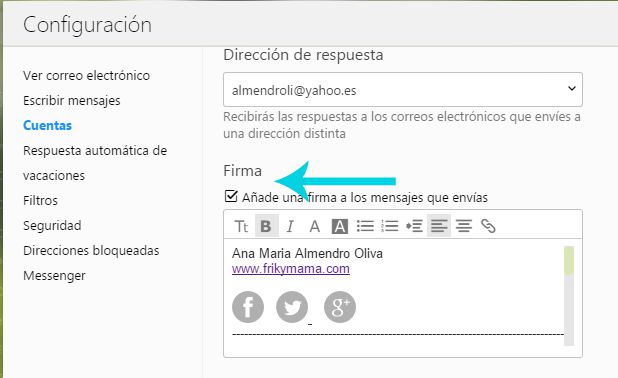Insert a bulleted list
The image size is (618, 378).
point(365,226)
